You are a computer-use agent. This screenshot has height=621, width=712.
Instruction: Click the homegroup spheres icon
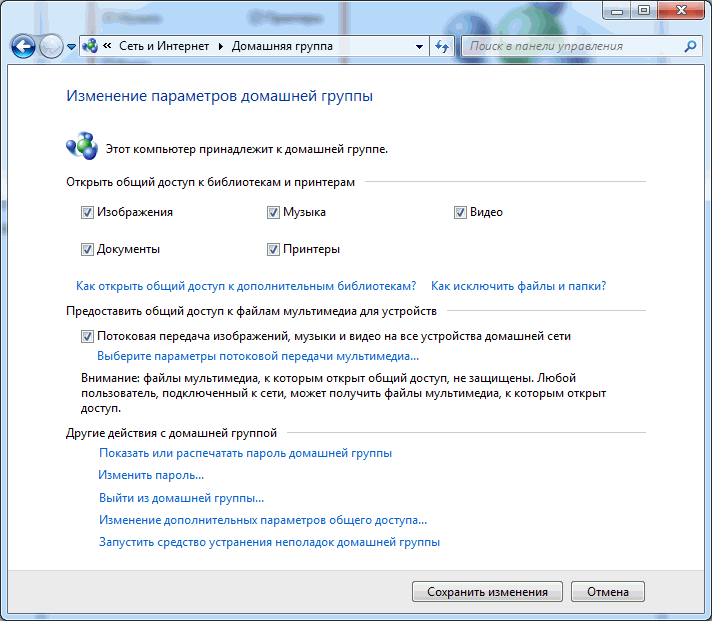(82, 146)
